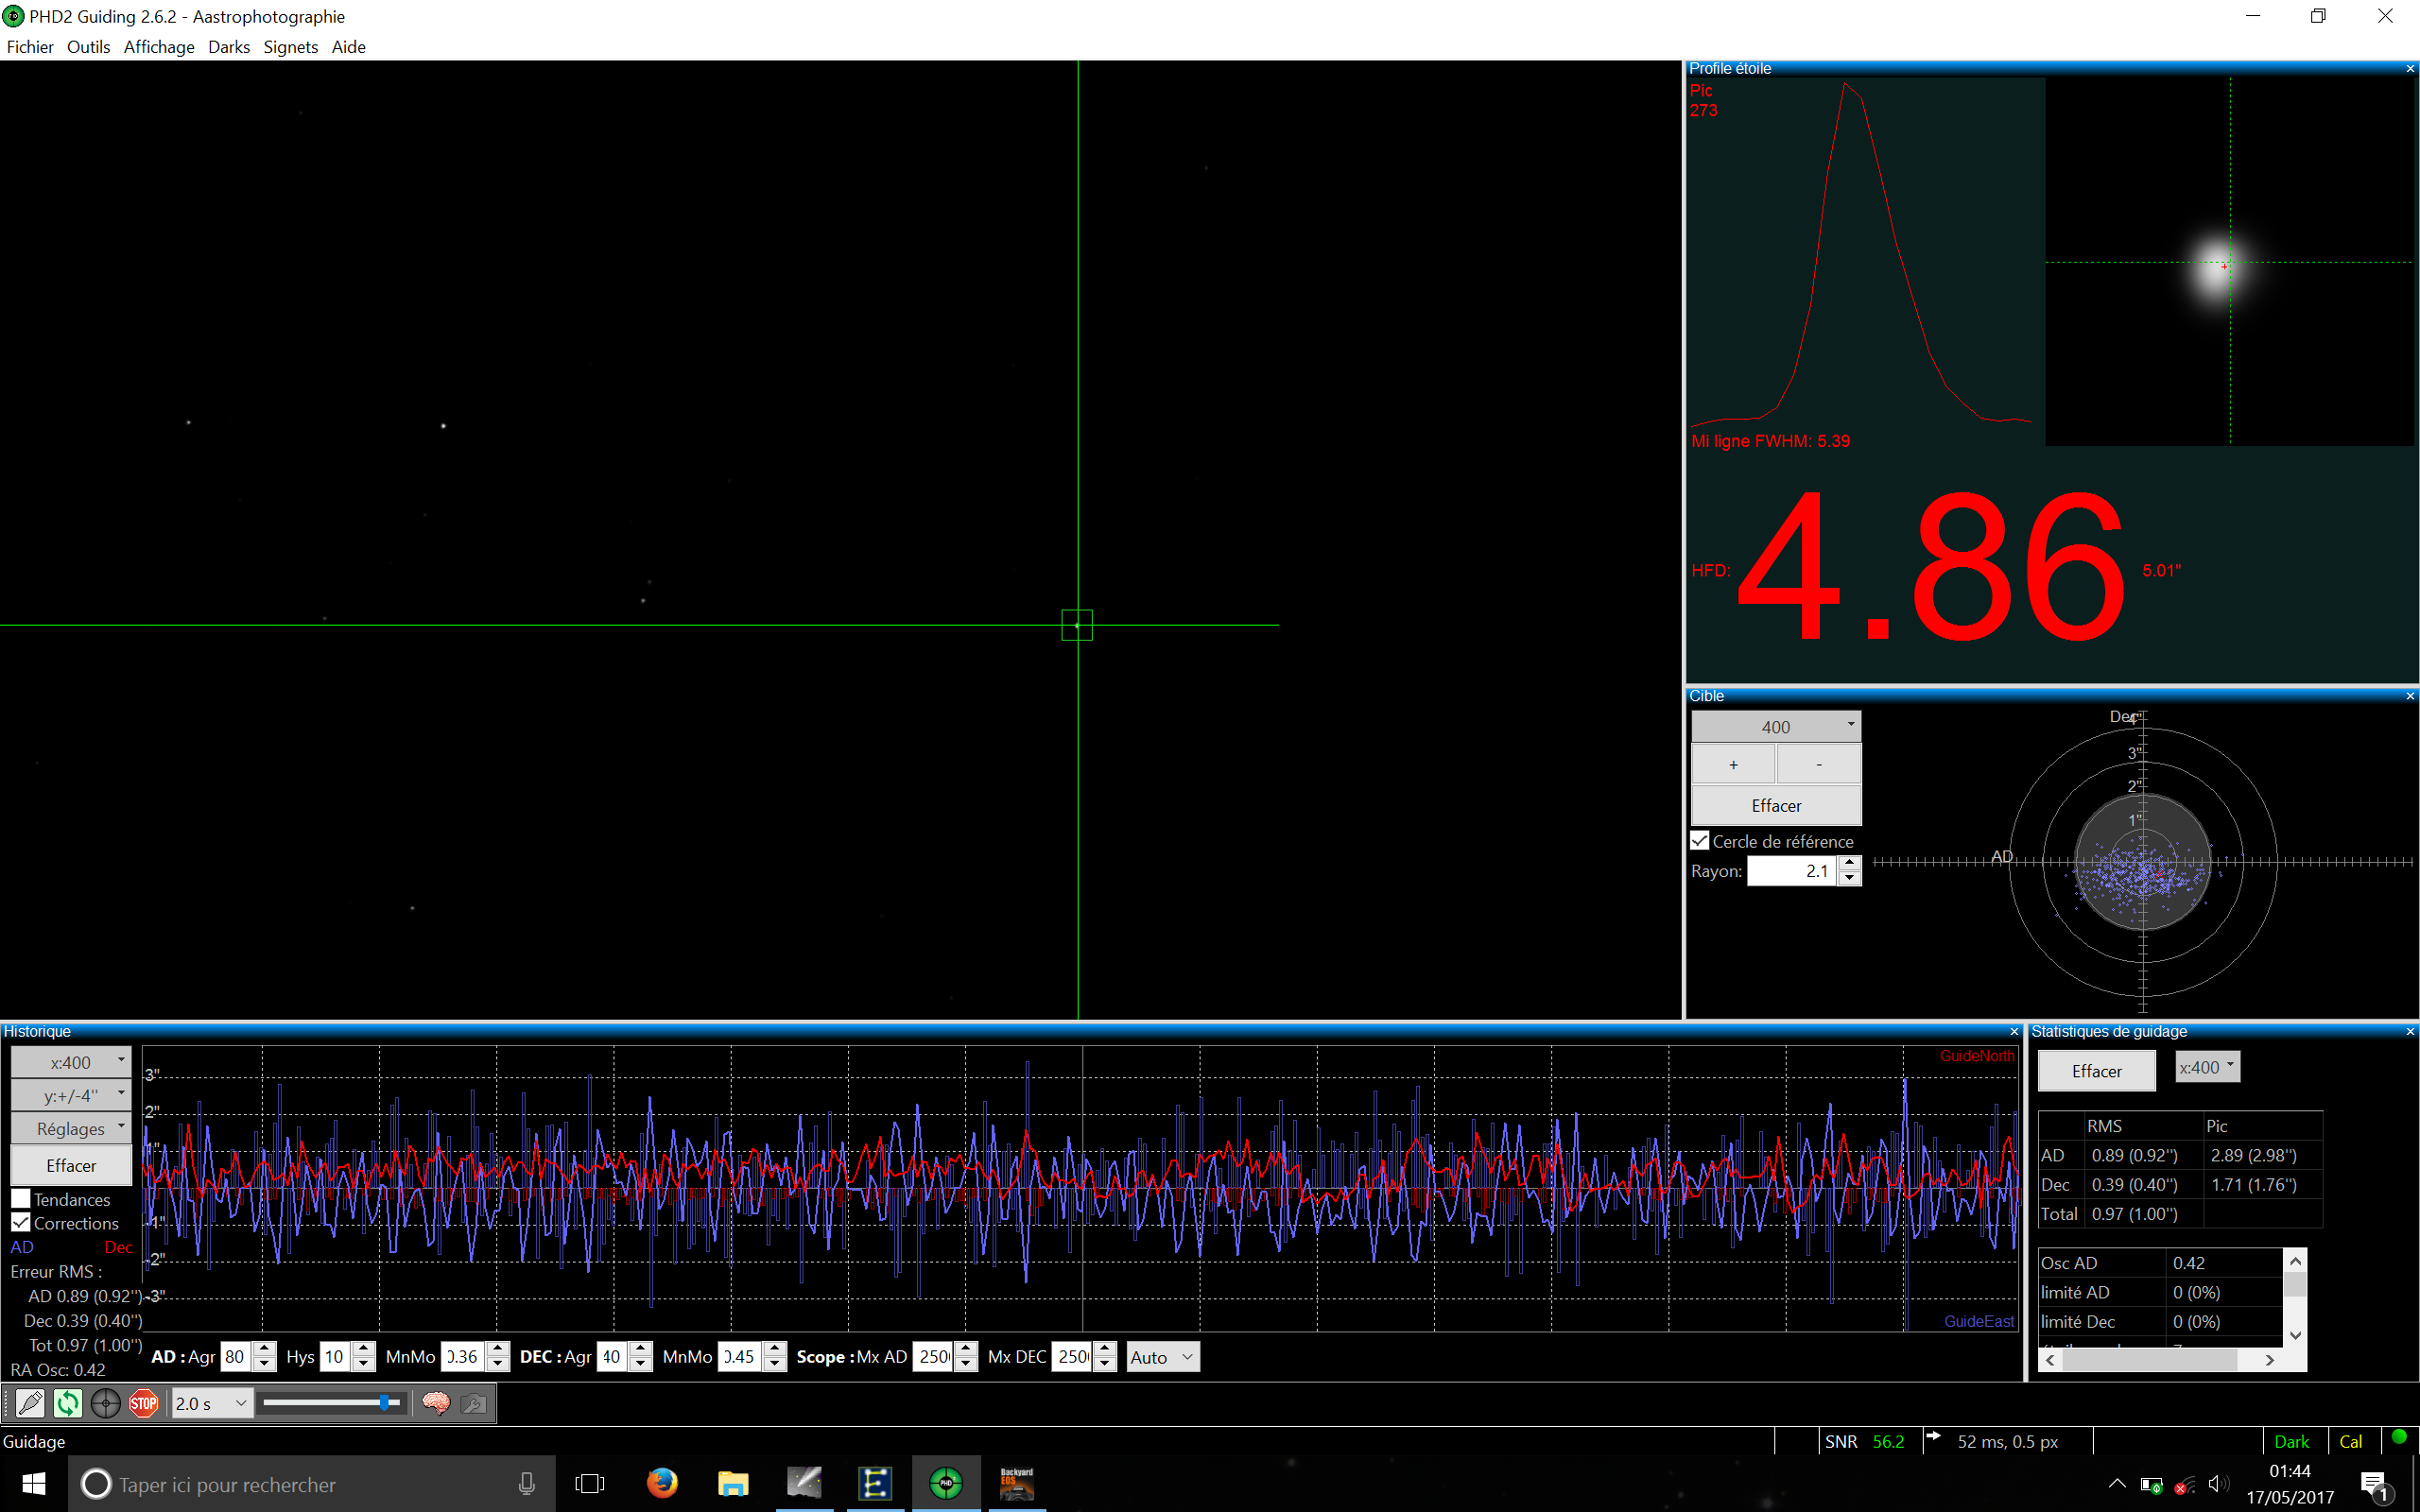
Task: Click the camera settings wrench icon
Action: tap(474, 1403)
